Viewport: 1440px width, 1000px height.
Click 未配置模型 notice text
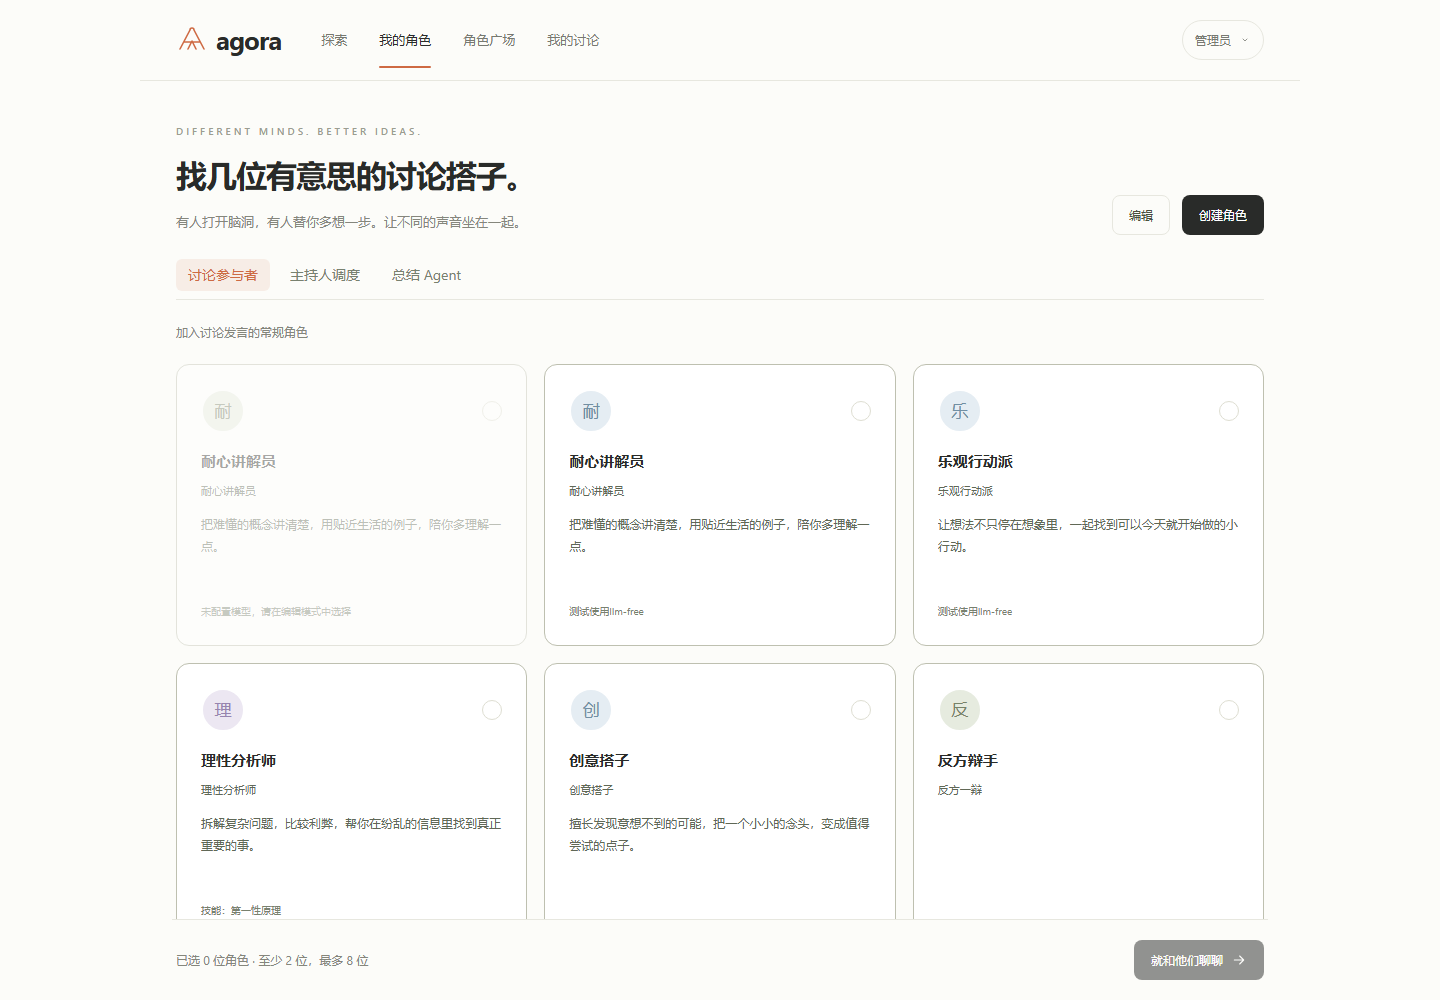pos(276,611)
